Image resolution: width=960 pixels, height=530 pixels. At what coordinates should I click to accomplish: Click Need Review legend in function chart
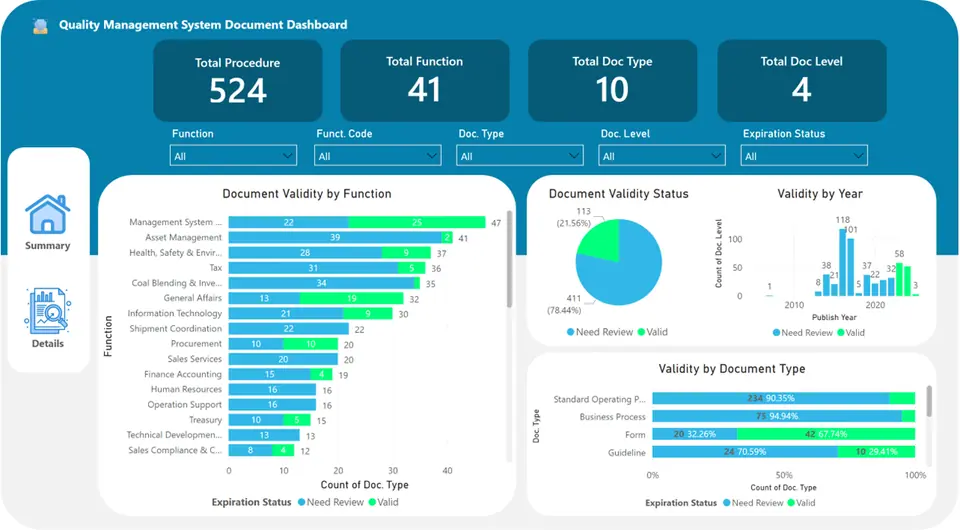pos(331,502)
